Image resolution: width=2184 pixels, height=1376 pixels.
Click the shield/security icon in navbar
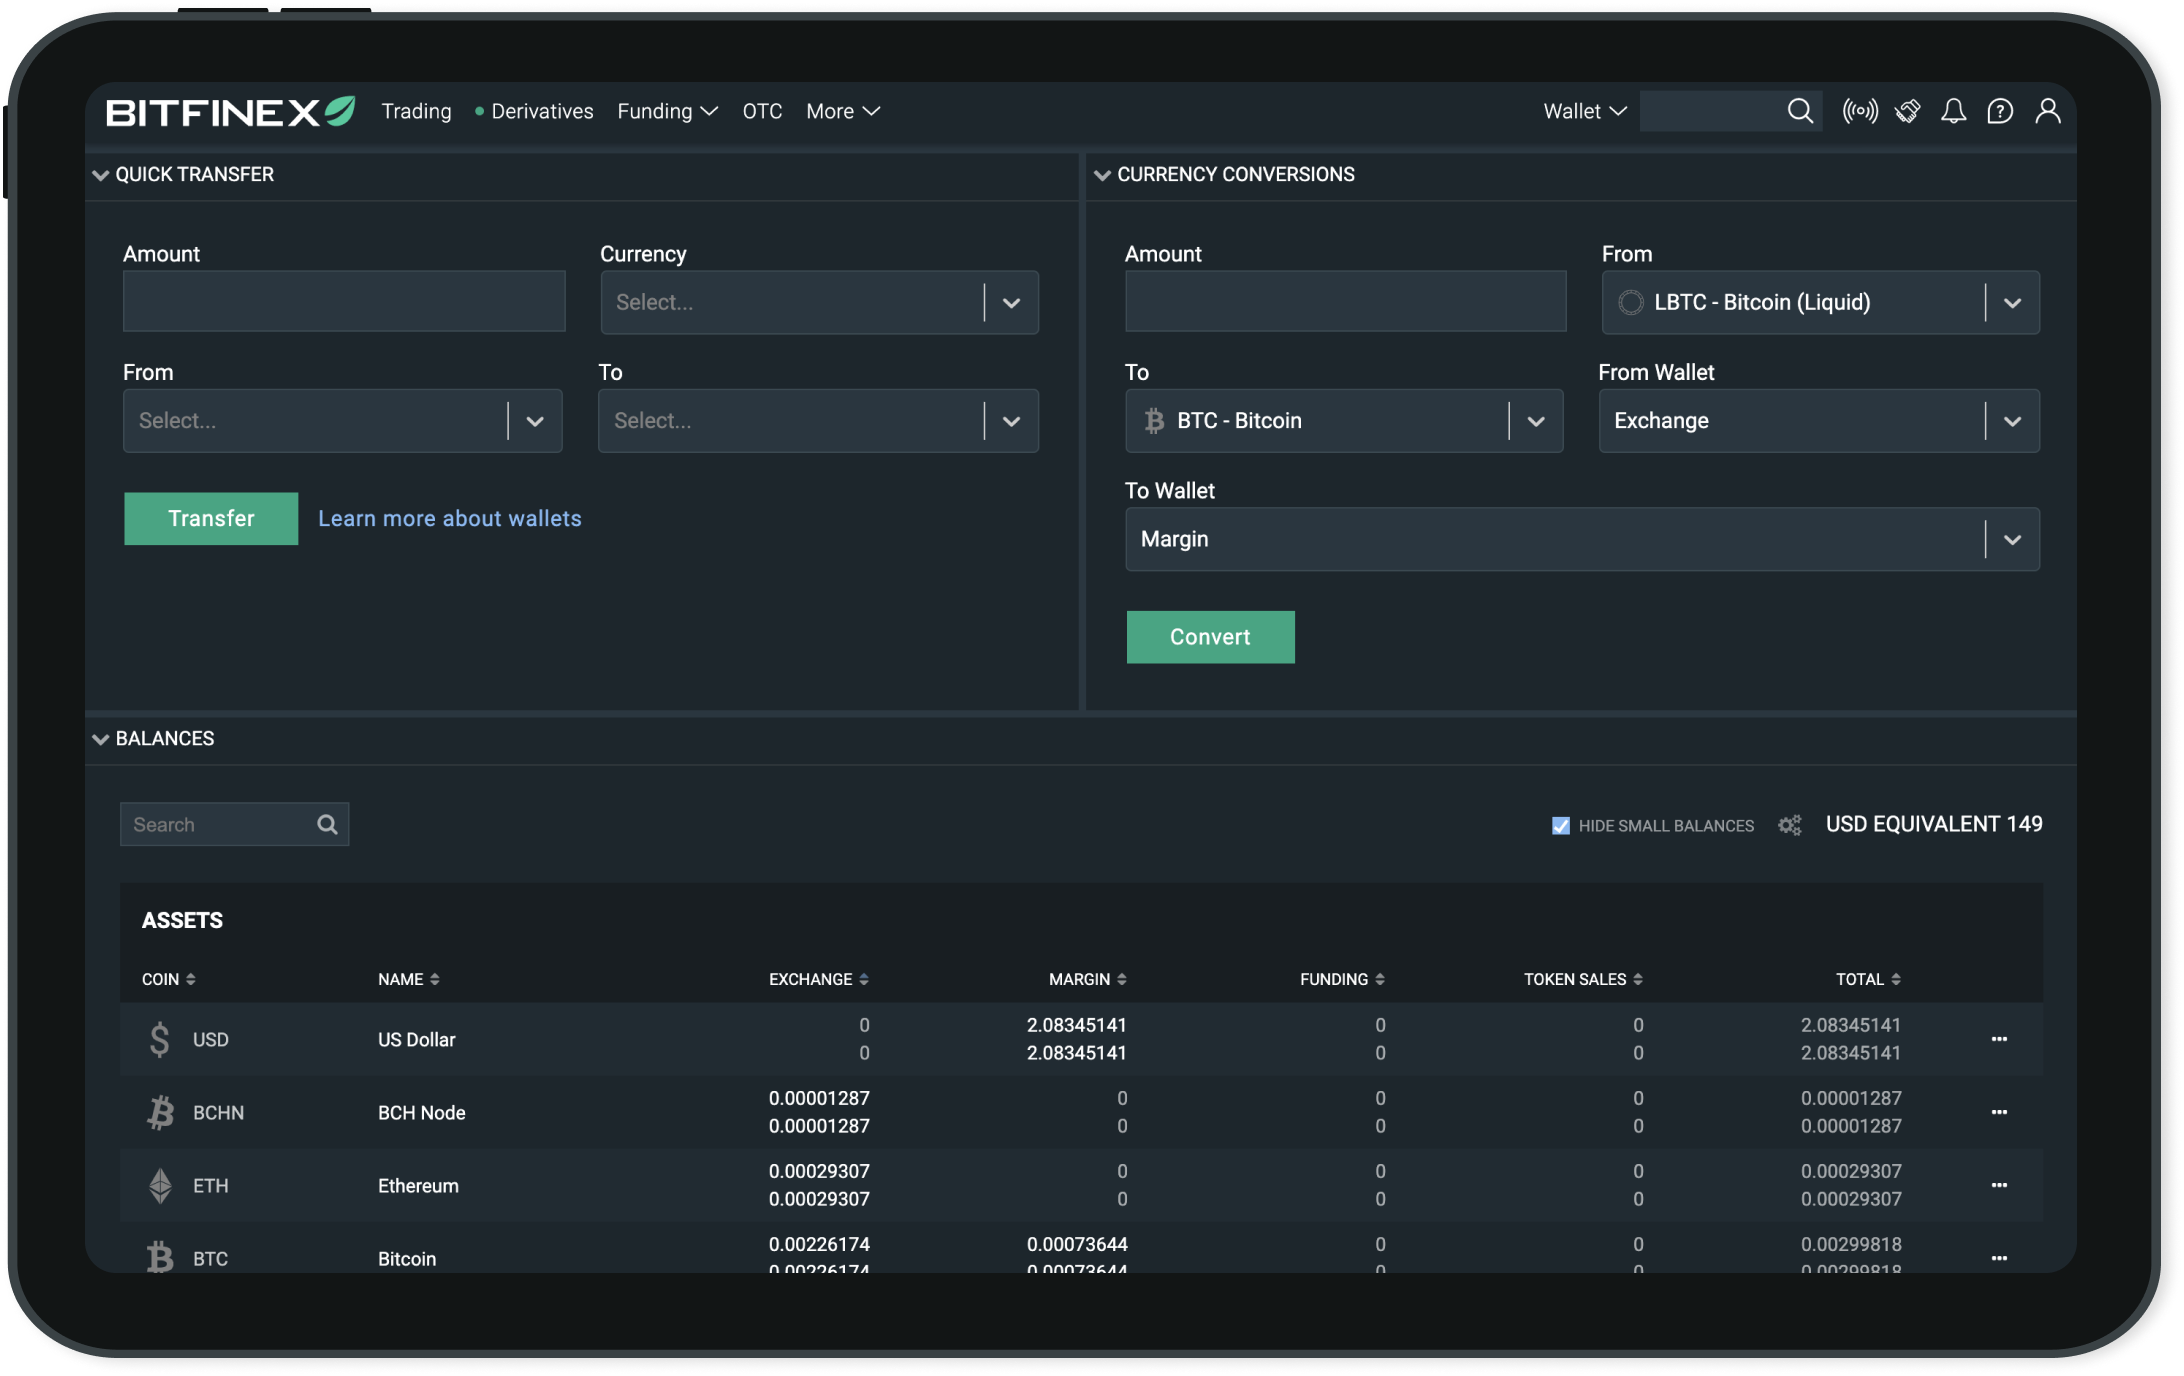[1905, 109]
